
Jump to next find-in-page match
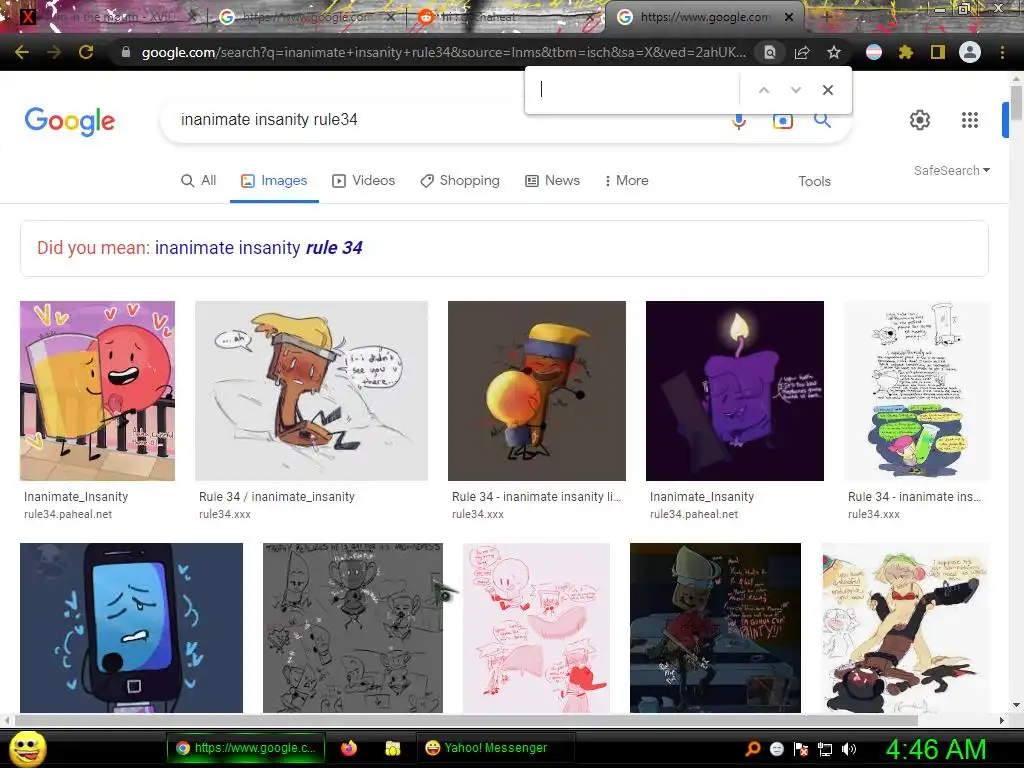click(795, 90)
